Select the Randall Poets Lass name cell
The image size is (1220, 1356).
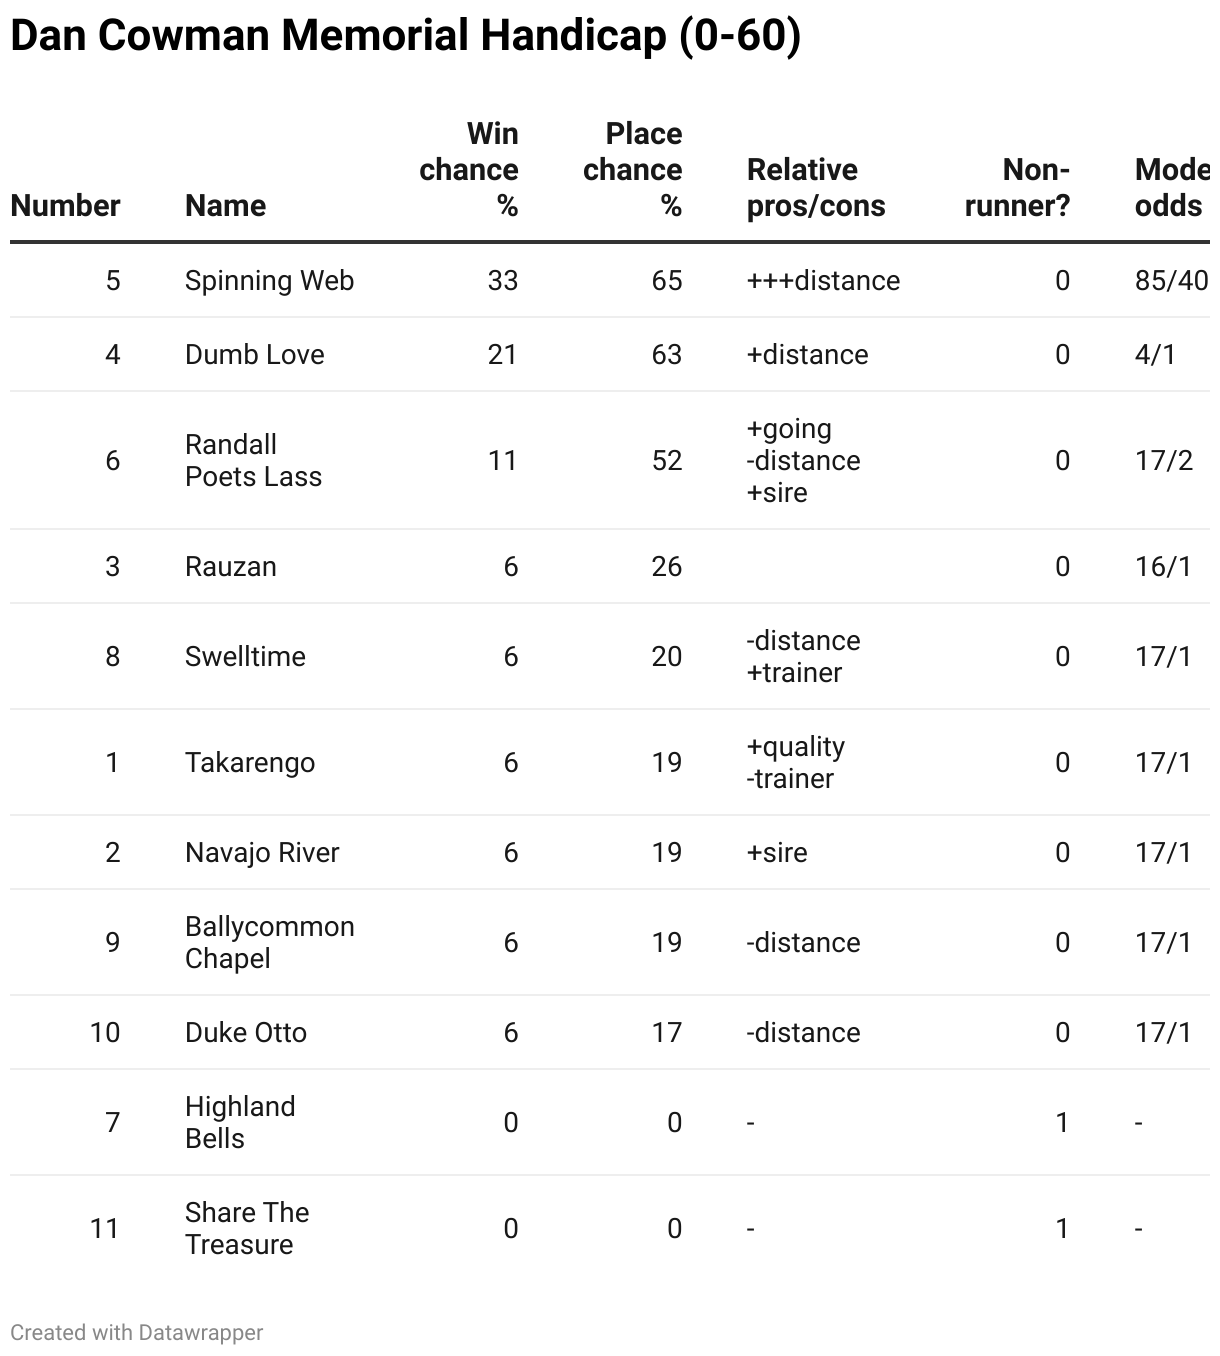pyautogui.click(x=253, y=461)
